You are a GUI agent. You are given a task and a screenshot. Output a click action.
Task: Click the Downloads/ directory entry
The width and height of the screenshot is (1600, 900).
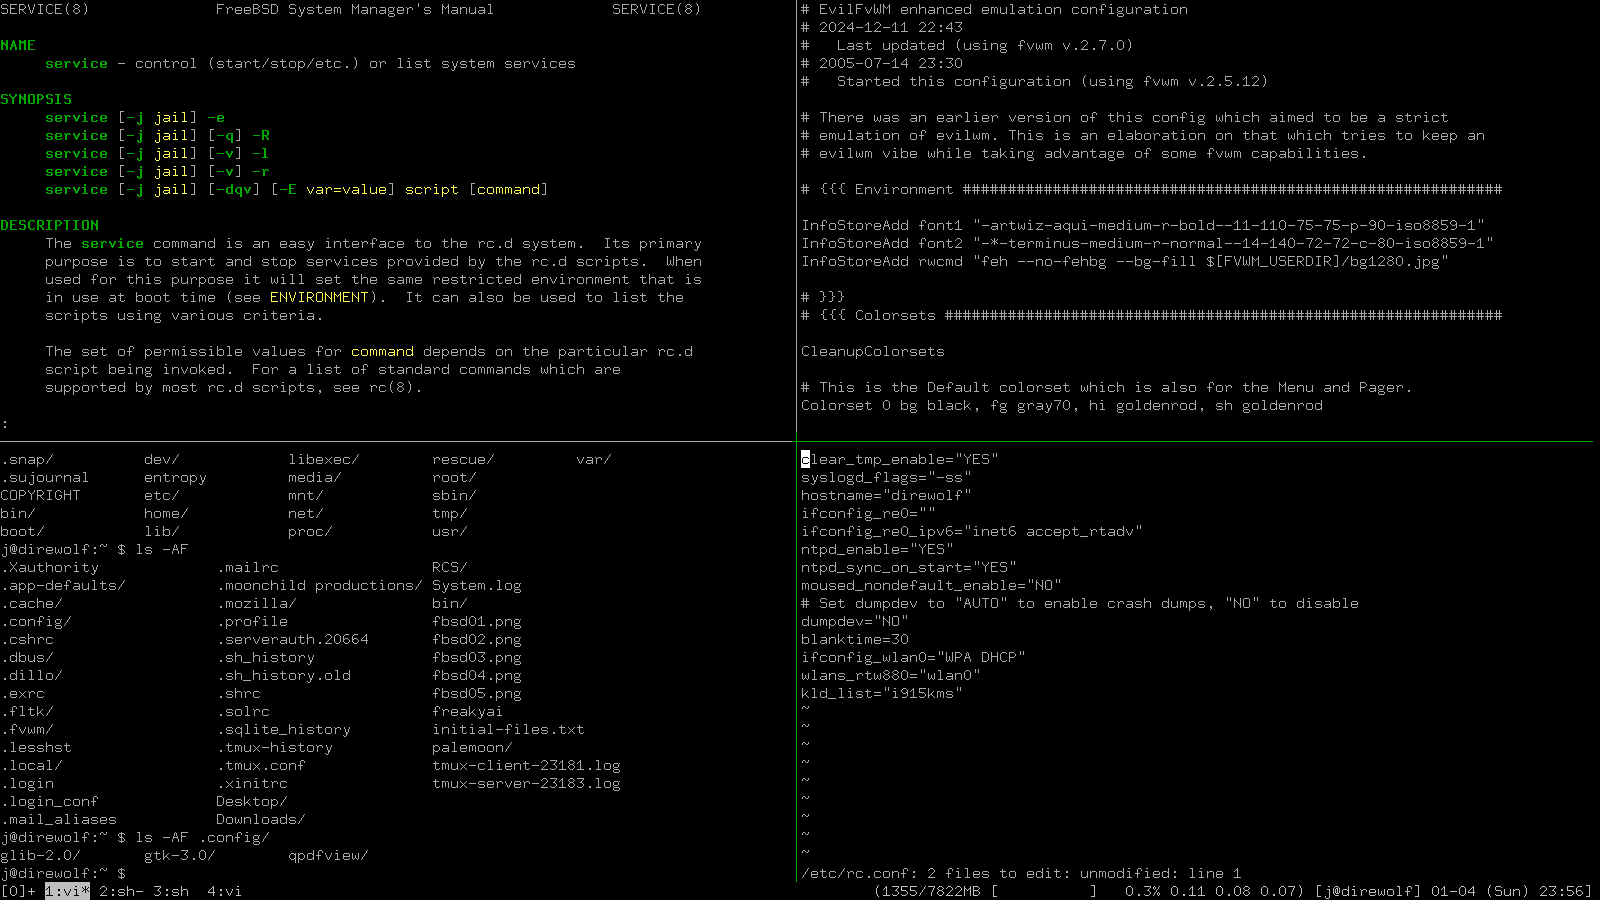pyautogui.click(x=260, y=819)
